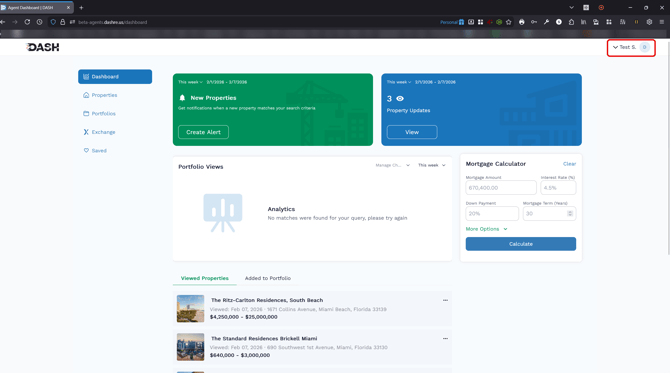Image resolution: width=670 pixels, height=373 pixels.
Task: Open Saved items in sidebar
Action: tap(95, 150)
